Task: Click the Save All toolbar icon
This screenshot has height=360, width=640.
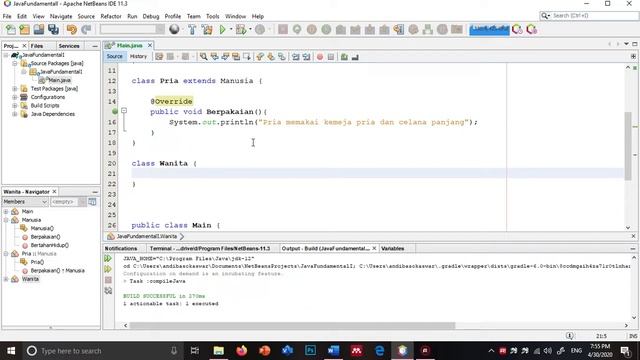Action: (x=53, y=29)
